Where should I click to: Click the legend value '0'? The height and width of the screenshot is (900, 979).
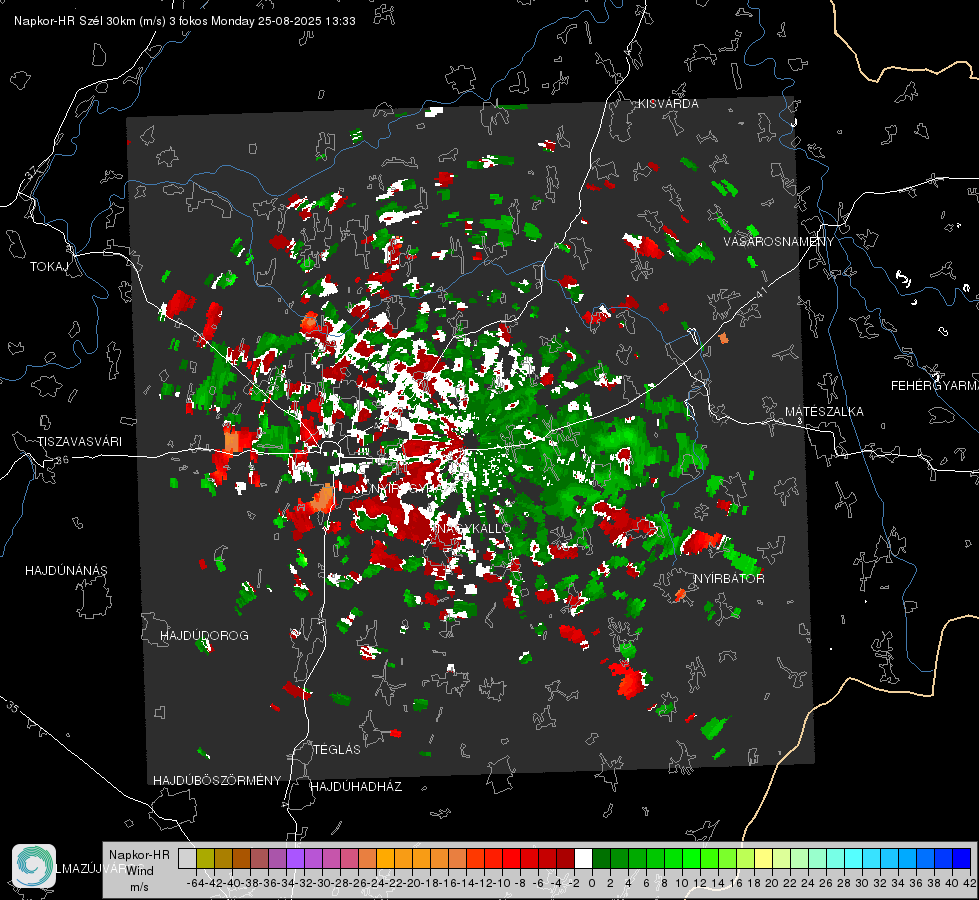click(x=592, y=883)
